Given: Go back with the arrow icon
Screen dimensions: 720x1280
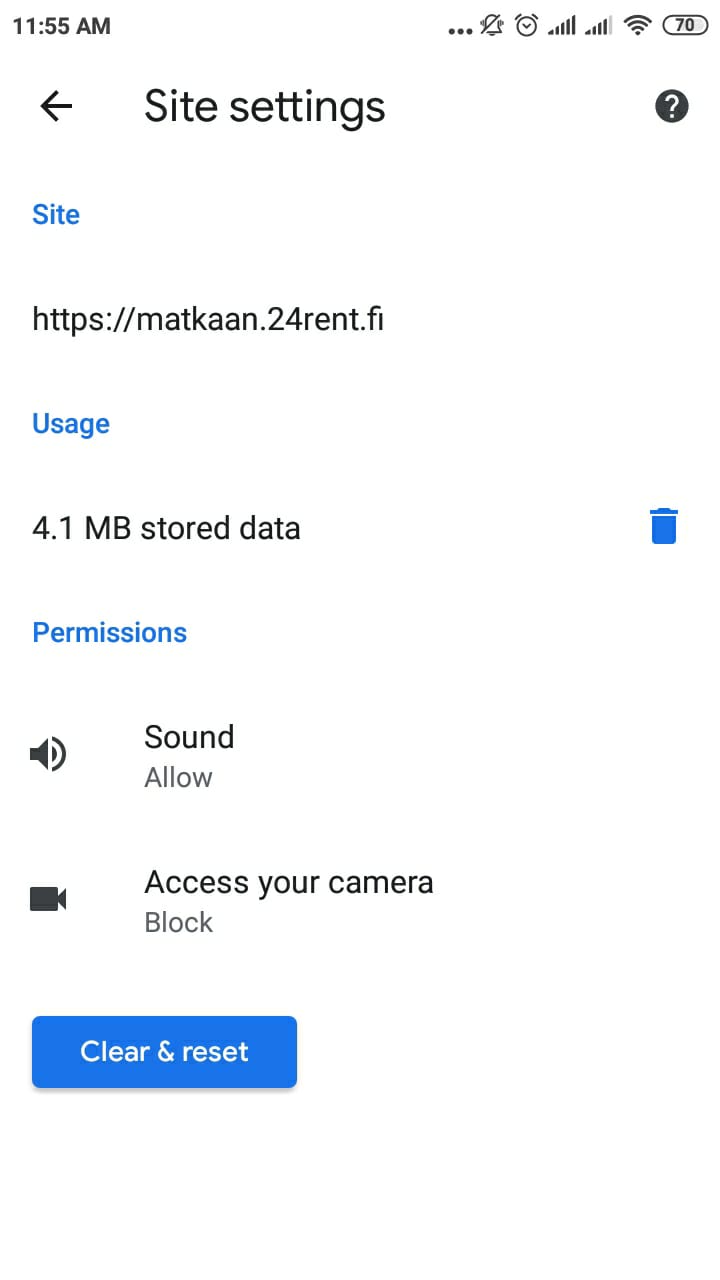Looking at the screenshot, I should click(x=56, y=106).
